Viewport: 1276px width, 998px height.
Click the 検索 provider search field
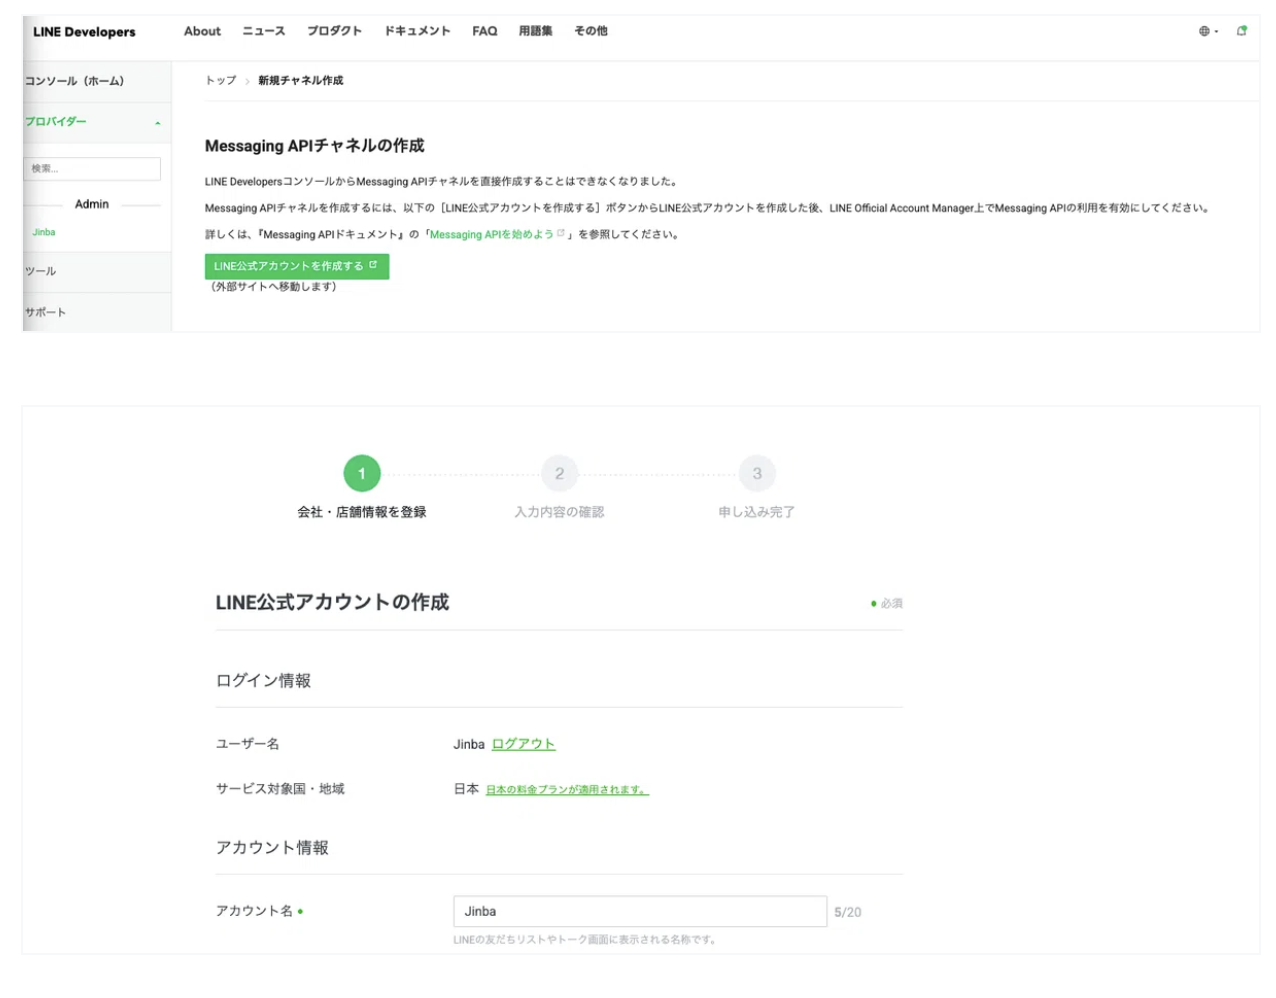point(92,169)
